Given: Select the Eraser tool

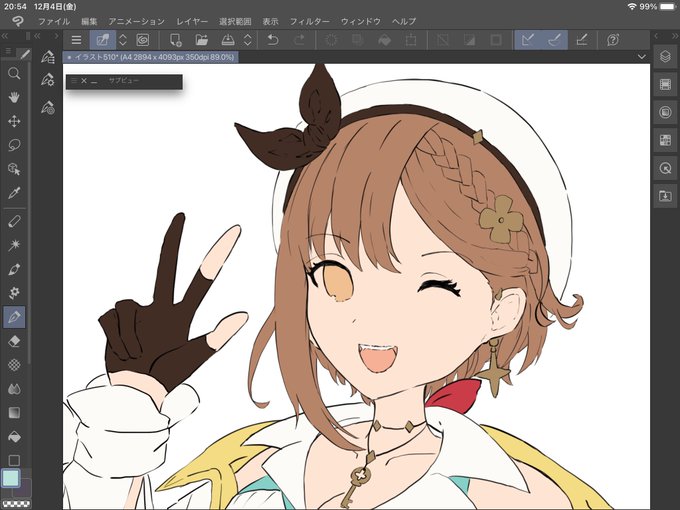Looking at the screenshot, I should click(14, 341).
